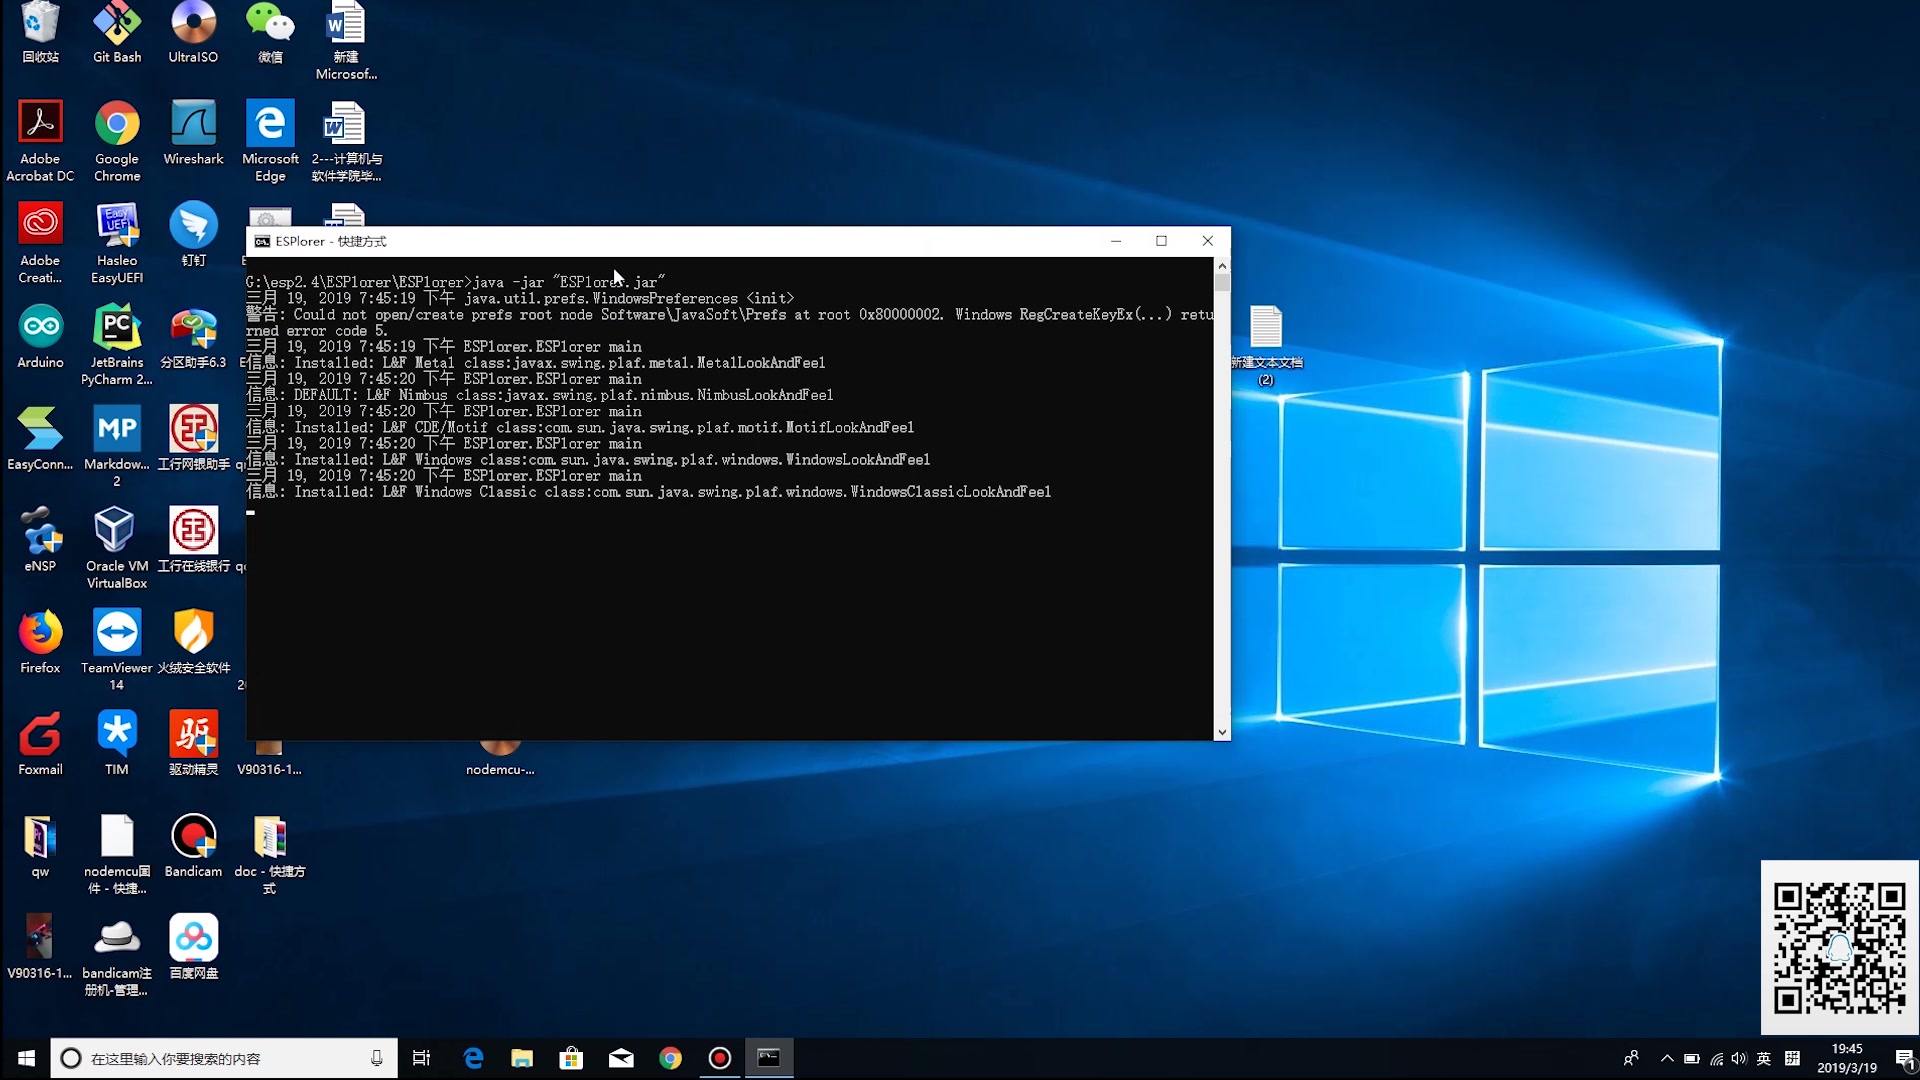This screenshot has width=1920, height=1080.
Task: Open the volume control in tray
Action: (1739, 1058)
